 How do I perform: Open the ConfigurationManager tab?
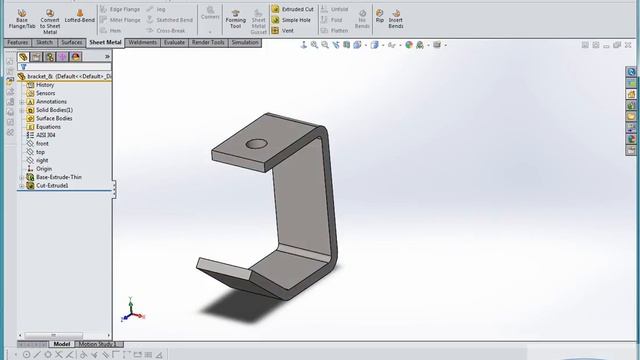[49, 57]
